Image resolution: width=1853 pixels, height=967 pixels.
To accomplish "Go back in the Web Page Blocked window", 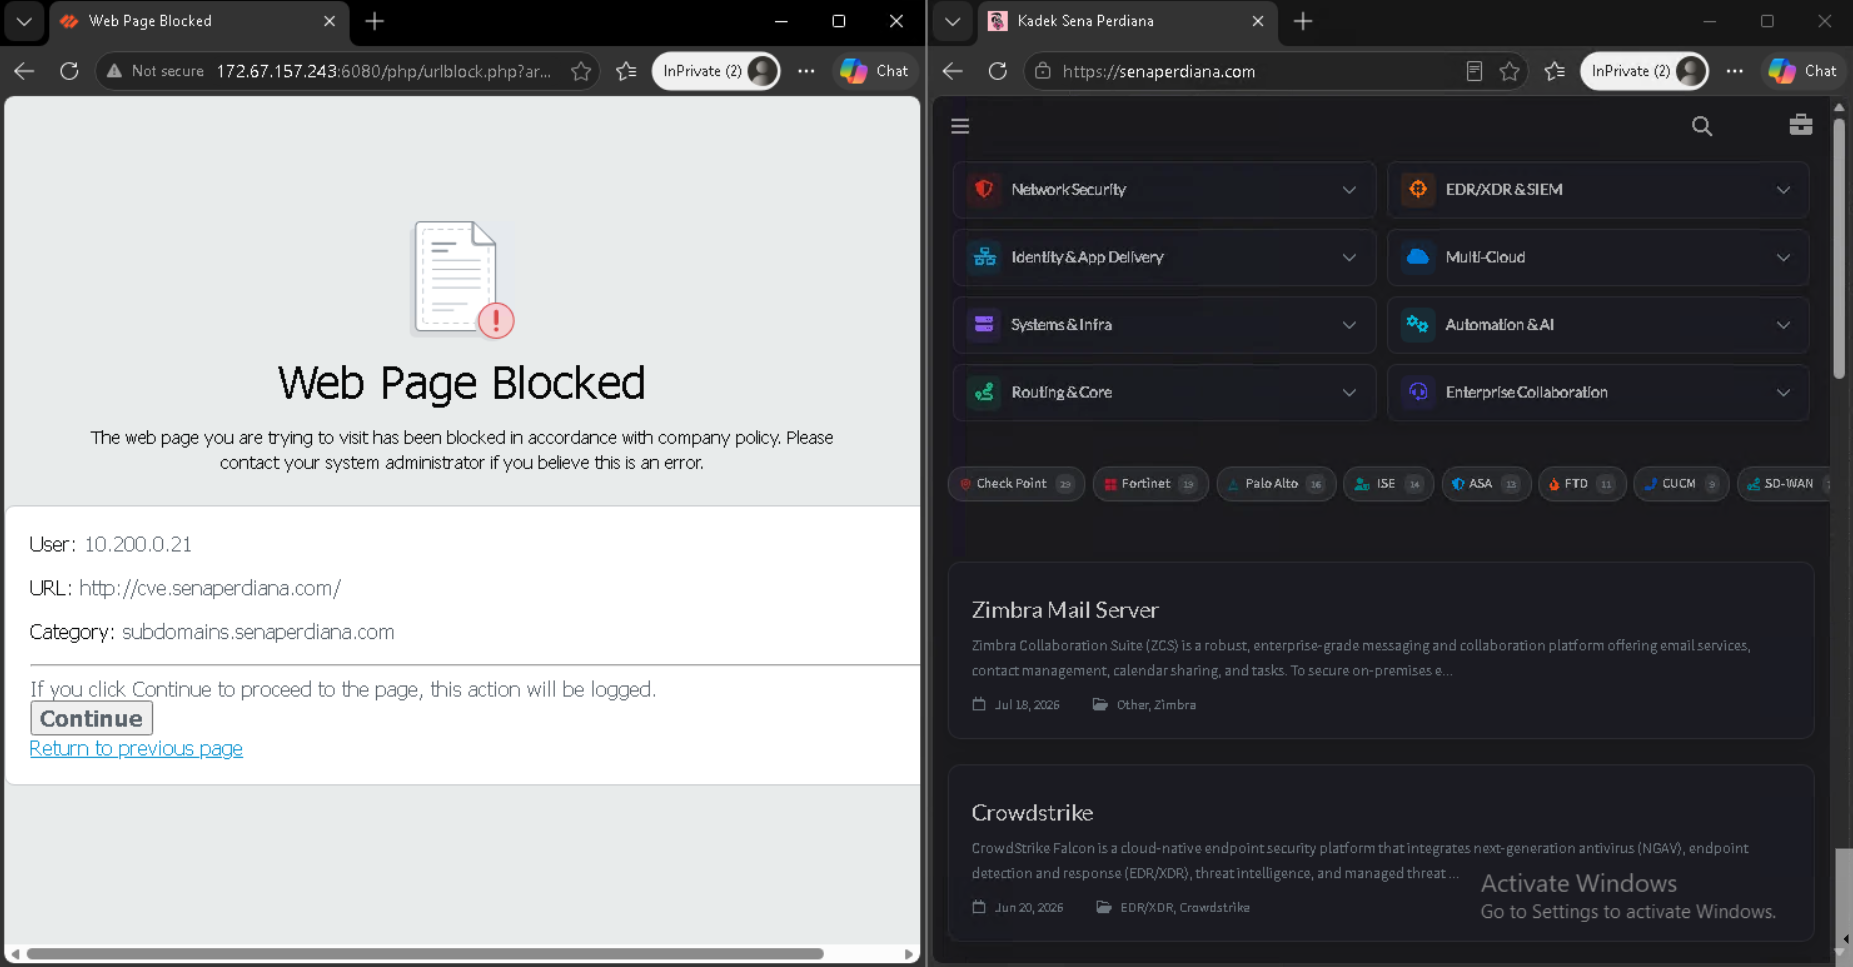I will pos(24,71).
